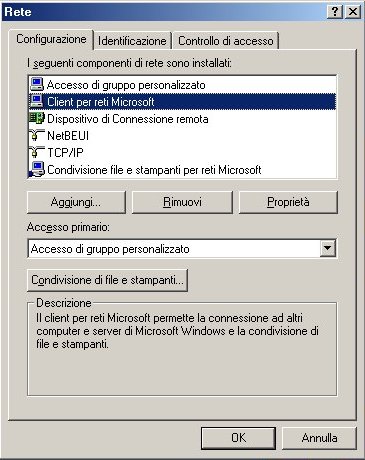Open the Controllo di accesso tab

[x=226, y=41]
